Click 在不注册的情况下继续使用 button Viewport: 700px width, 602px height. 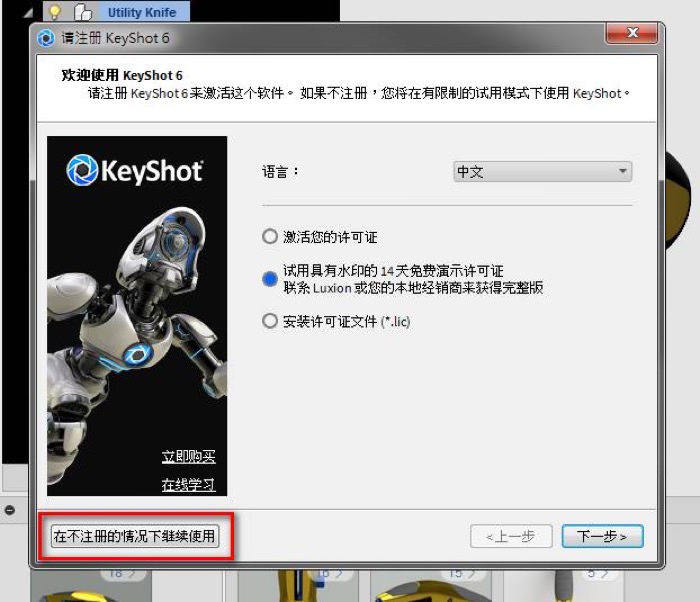pyautogui.click(x=135, y=536)
